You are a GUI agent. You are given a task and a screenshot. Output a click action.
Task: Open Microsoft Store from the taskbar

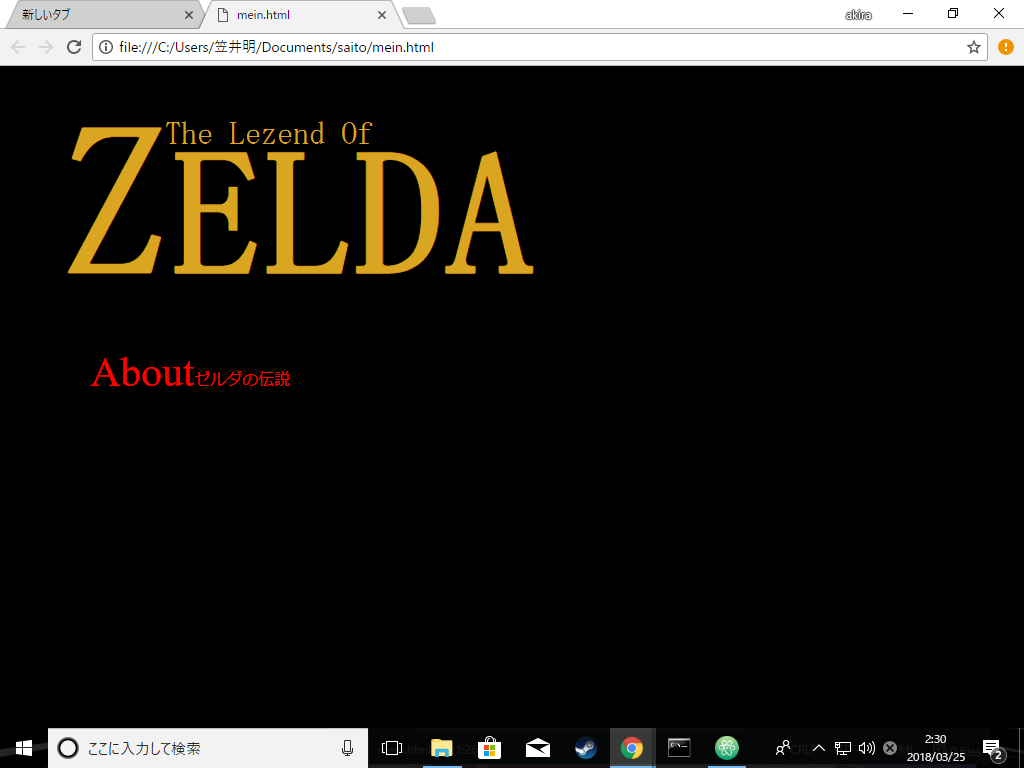(x=489, y=748)
